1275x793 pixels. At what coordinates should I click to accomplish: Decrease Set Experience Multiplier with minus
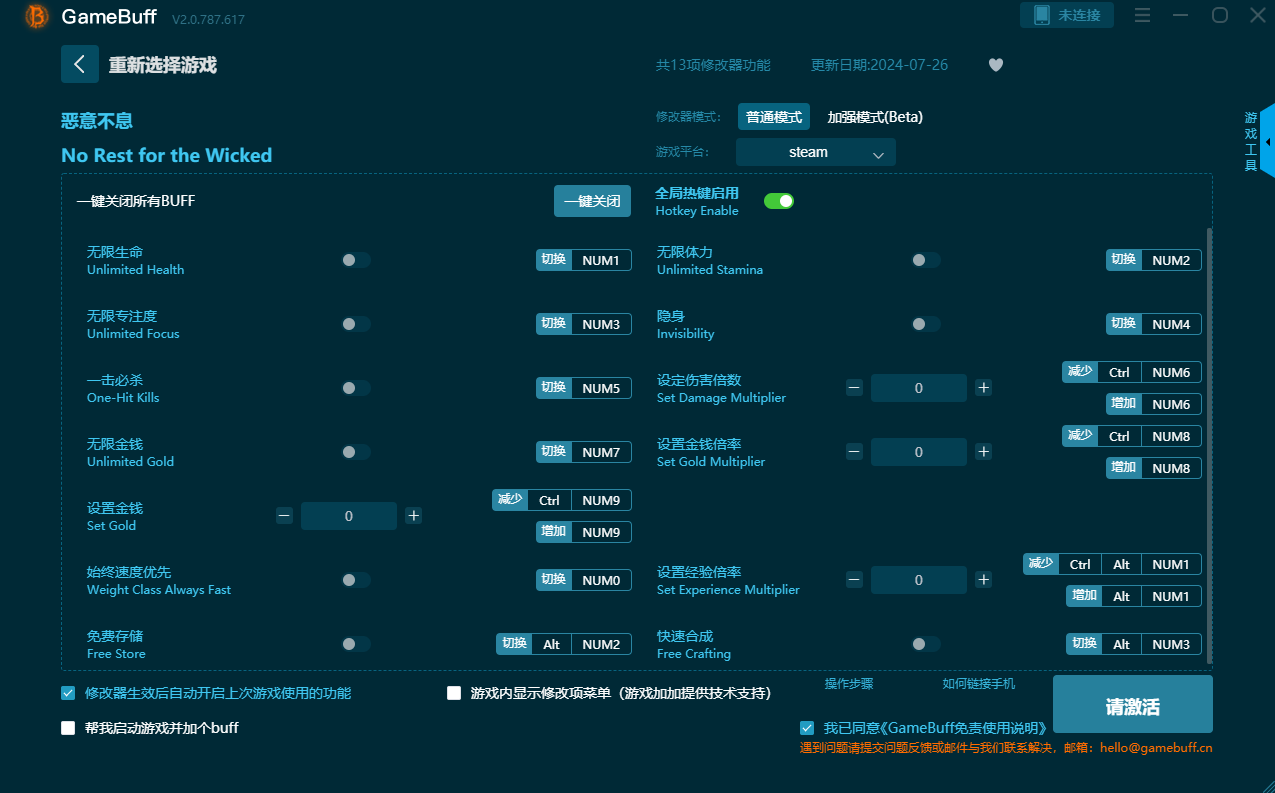point(854,580)
